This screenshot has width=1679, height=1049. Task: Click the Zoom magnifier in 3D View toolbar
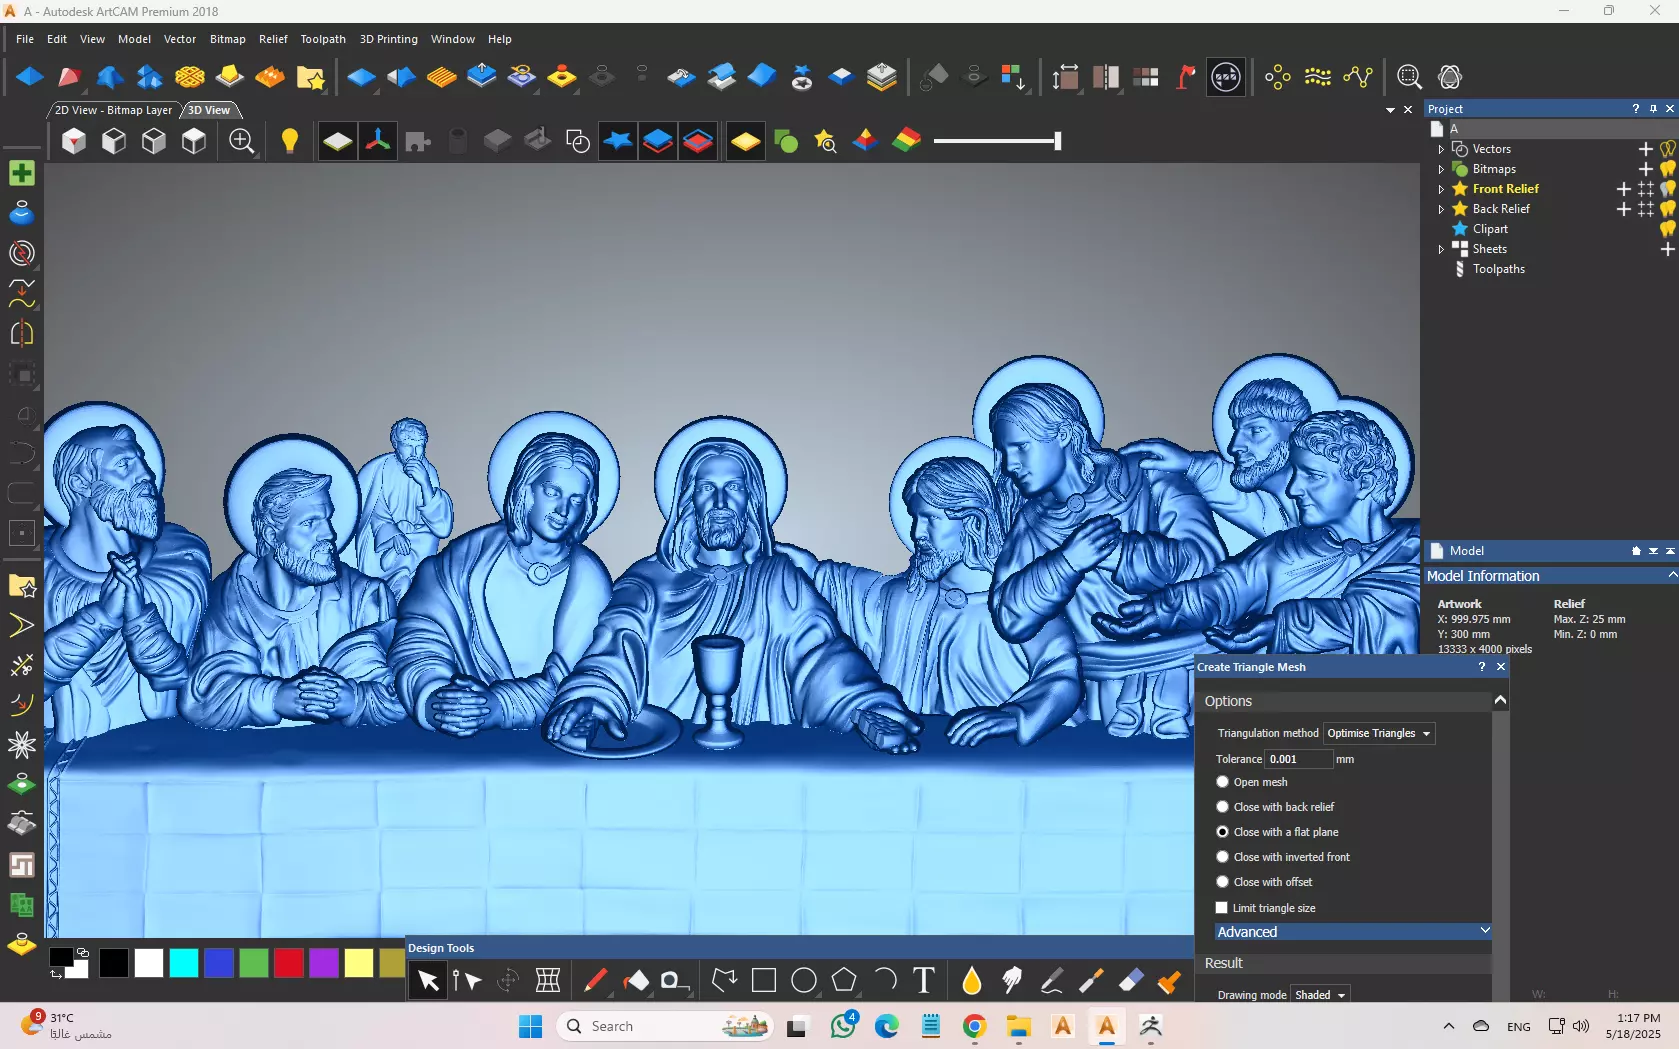coord(241,141)
